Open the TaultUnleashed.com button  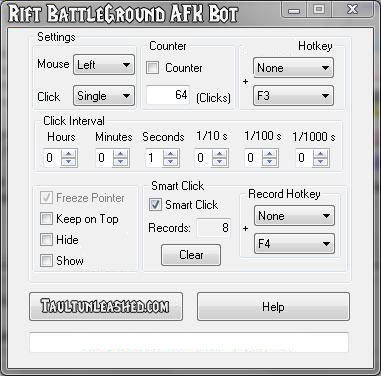106,307
